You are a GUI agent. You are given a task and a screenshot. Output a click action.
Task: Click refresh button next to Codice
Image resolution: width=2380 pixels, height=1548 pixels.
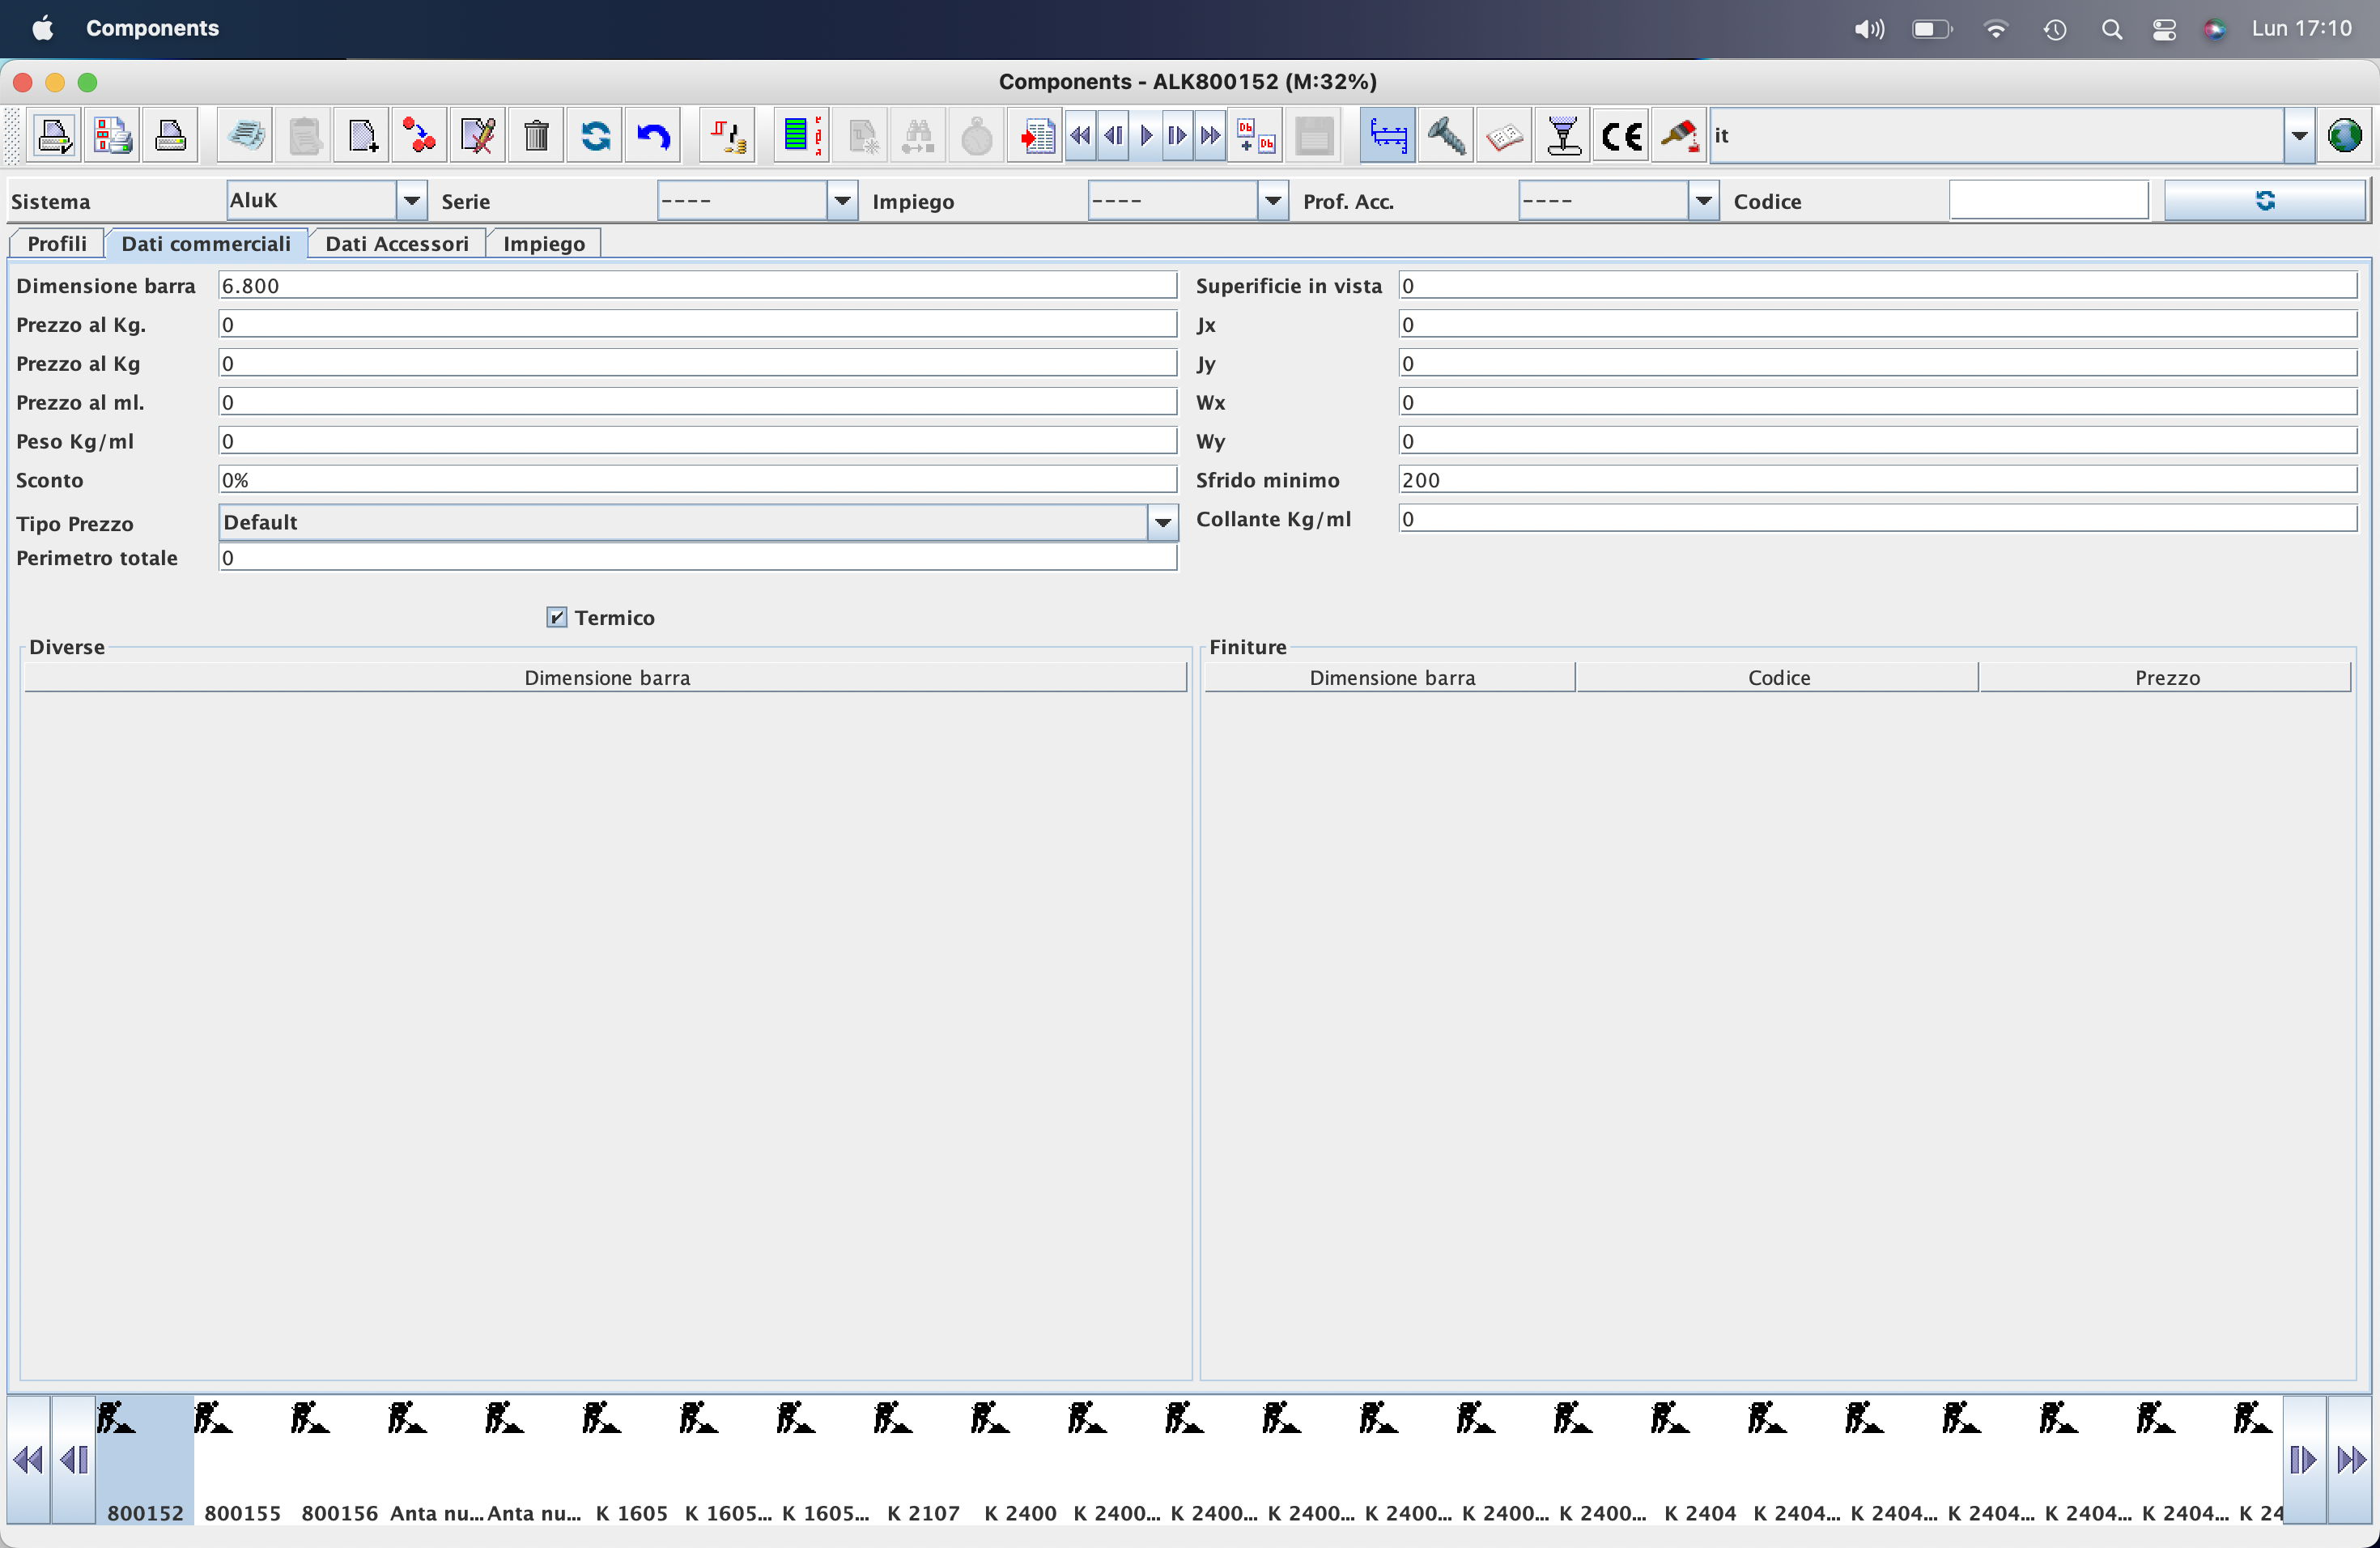tap(2265, 201)
